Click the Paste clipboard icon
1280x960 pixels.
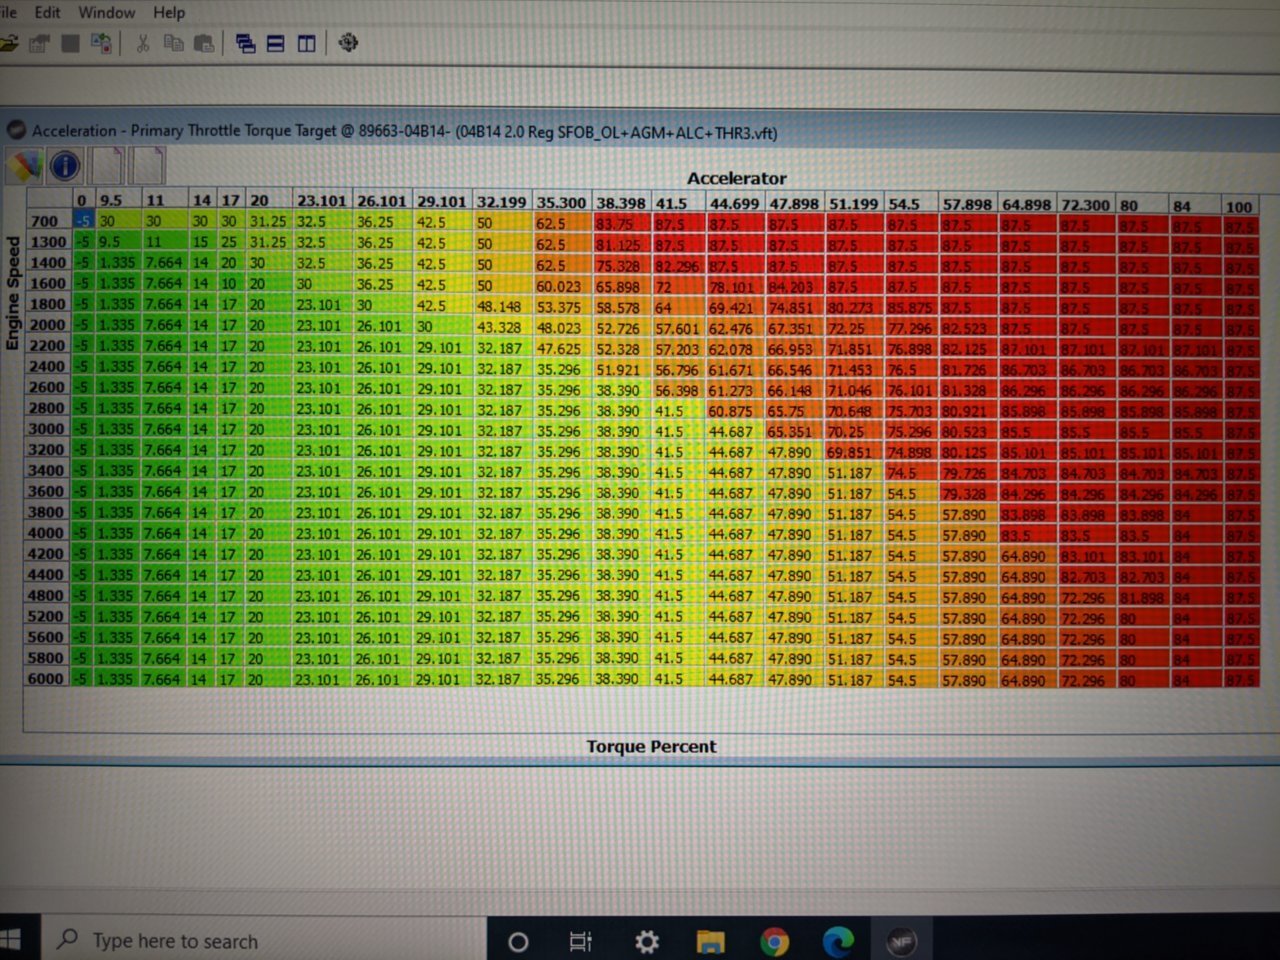pos(203,43)
